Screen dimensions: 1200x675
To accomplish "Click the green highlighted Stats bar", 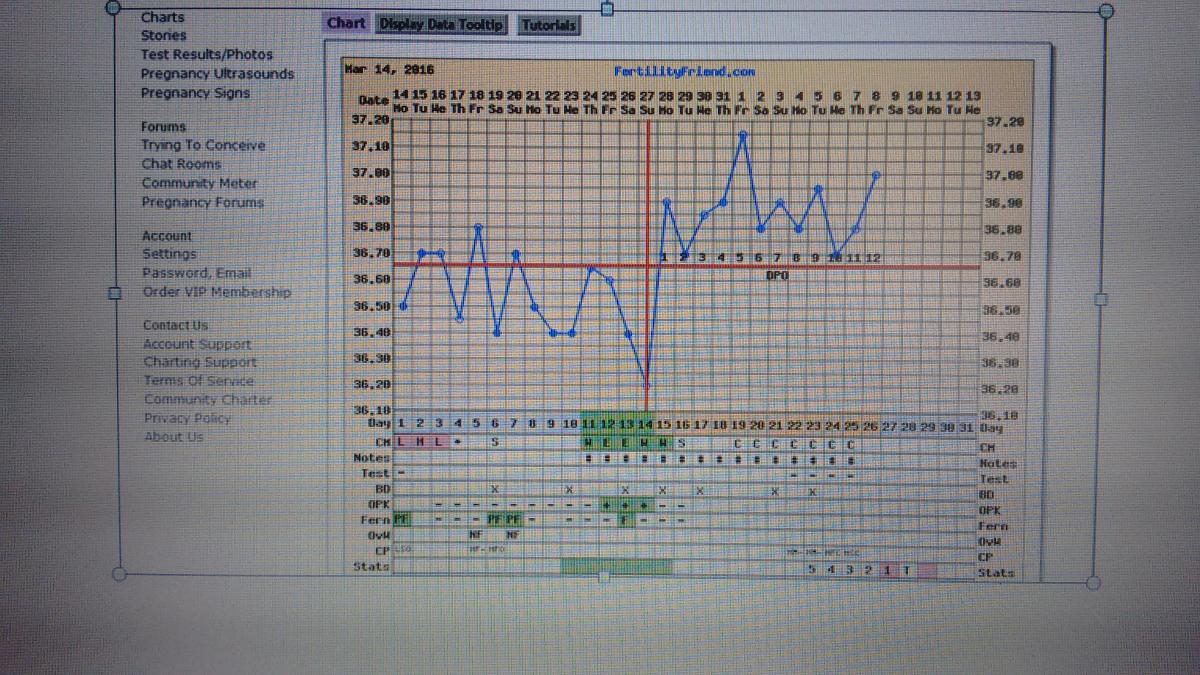I will click(x=616, y=568).
